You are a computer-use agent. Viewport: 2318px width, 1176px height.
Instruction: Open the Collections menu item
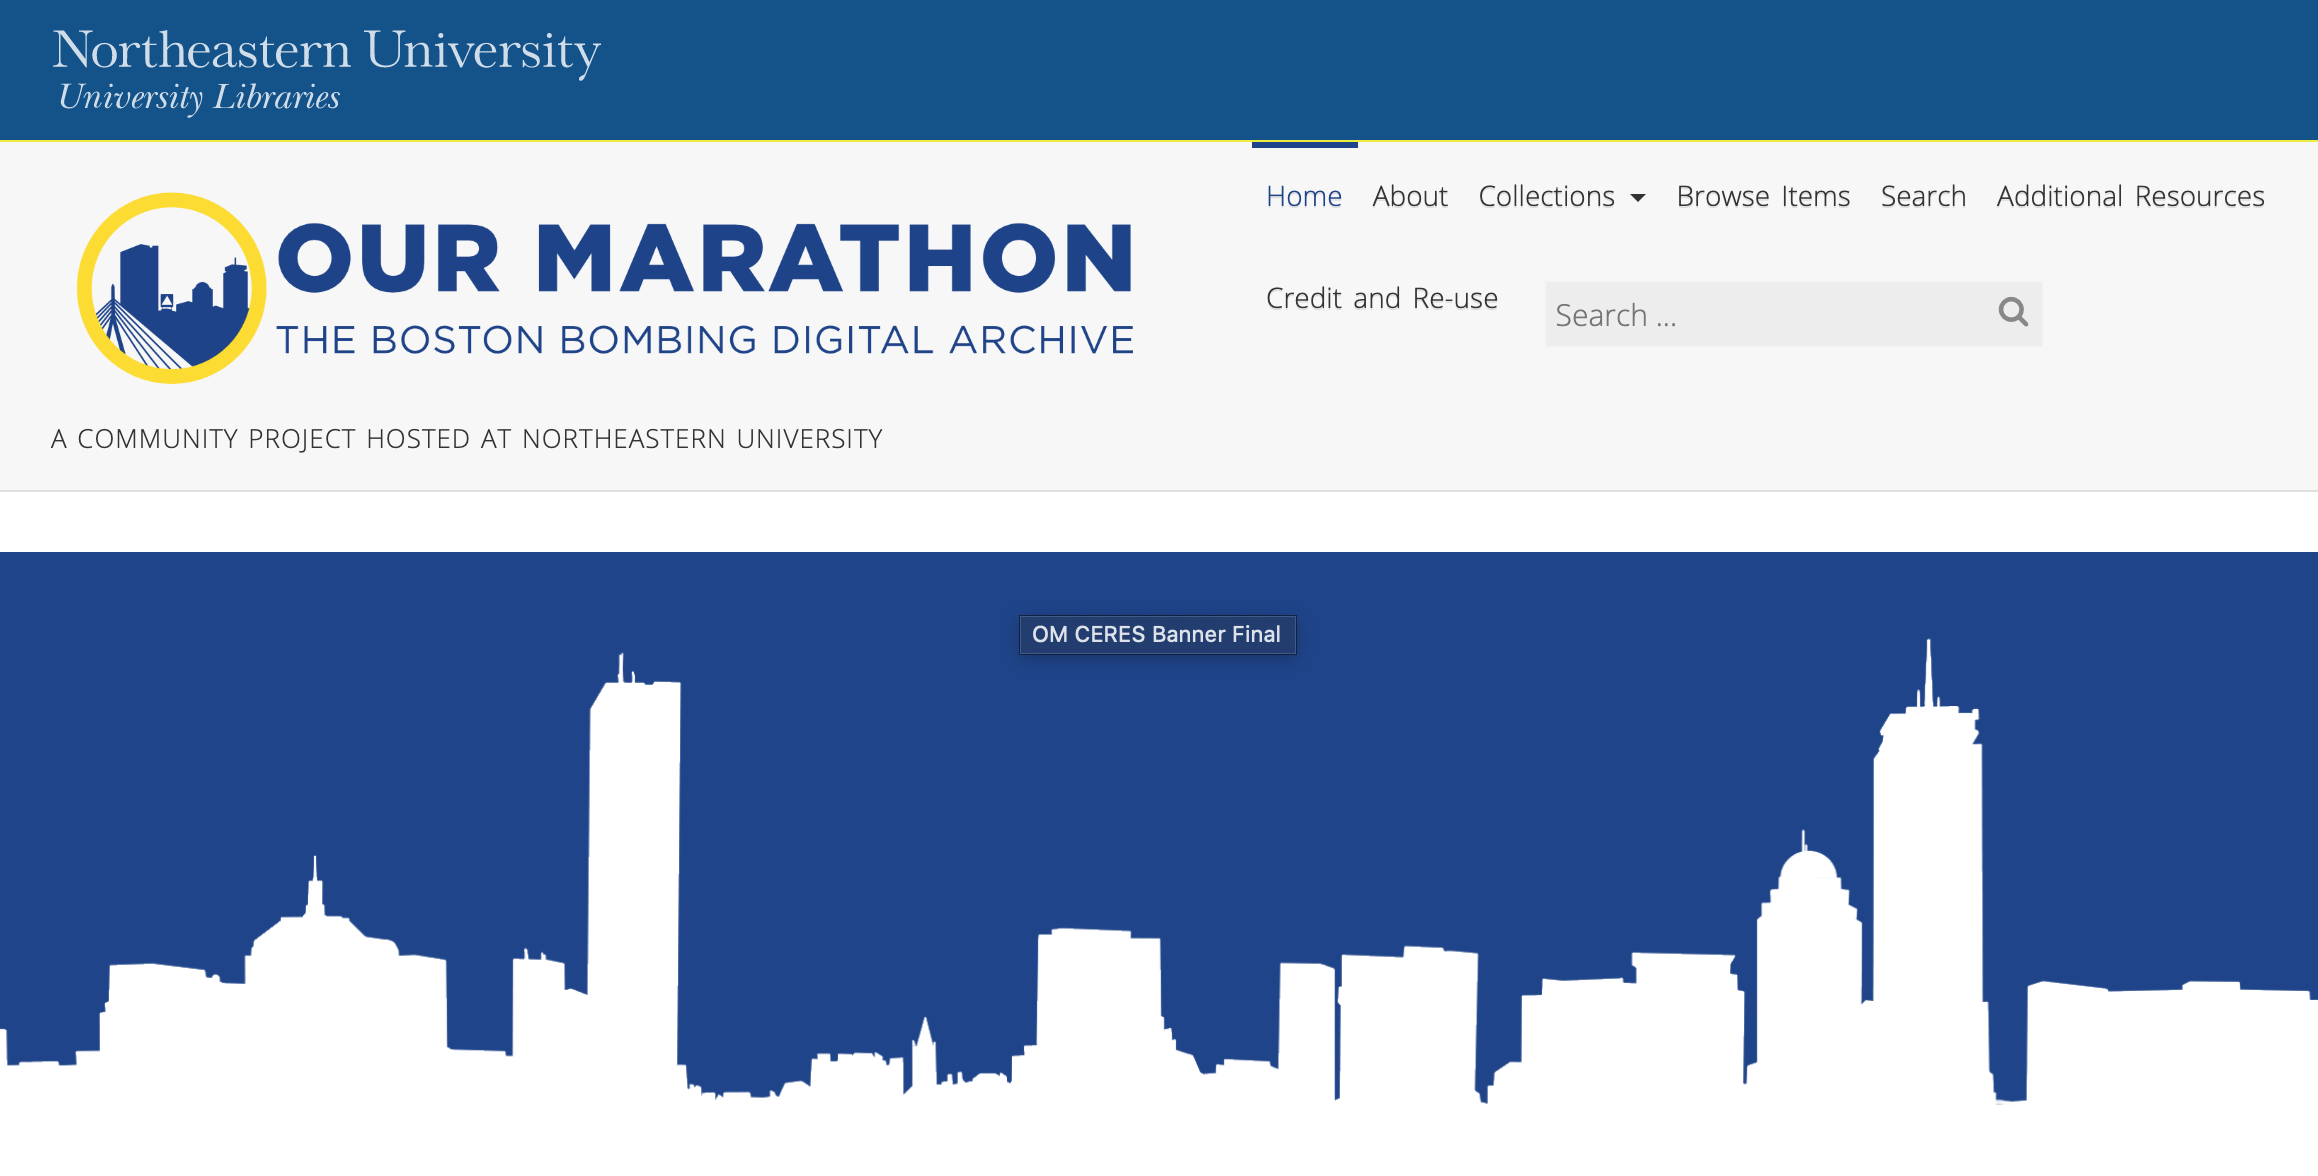1546,197
